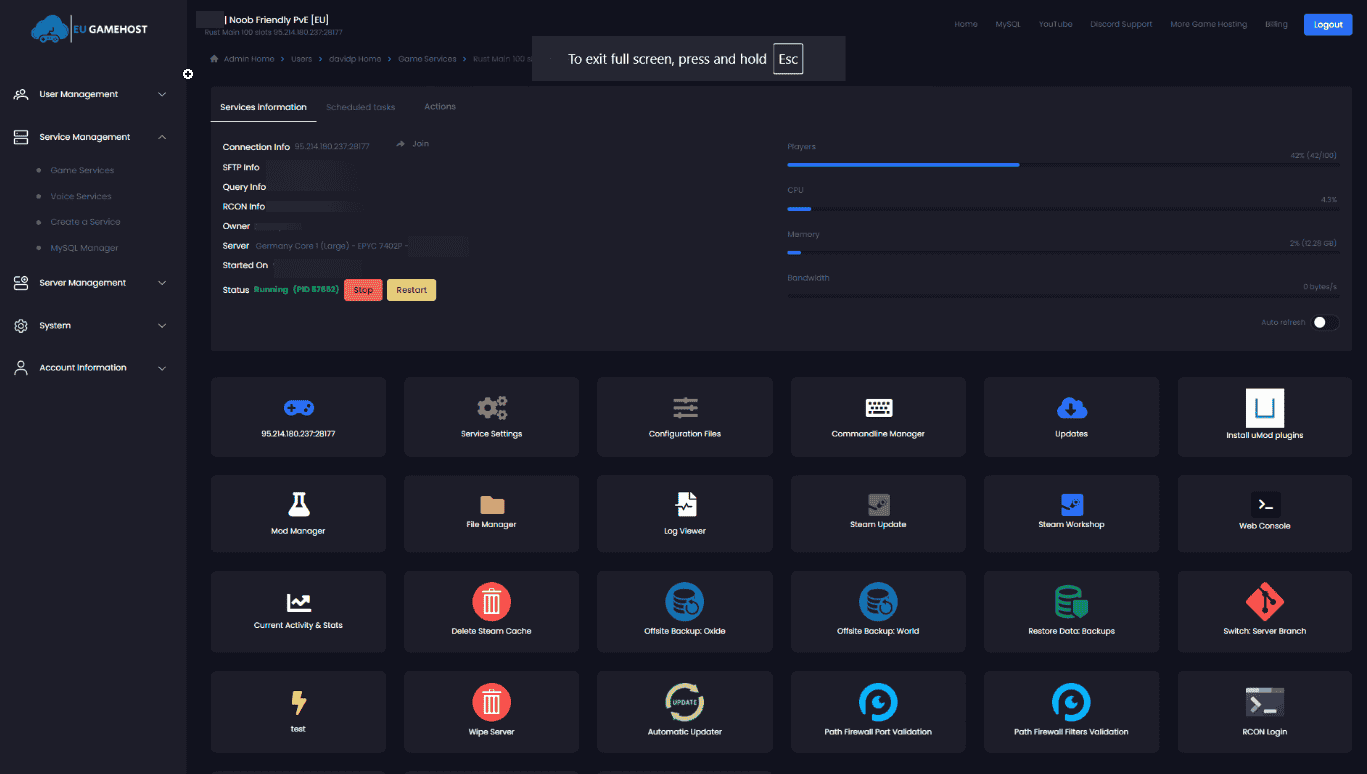Switch to Scheduled tasks tab
Screen dimensions: 1367x774
point(361,107)
